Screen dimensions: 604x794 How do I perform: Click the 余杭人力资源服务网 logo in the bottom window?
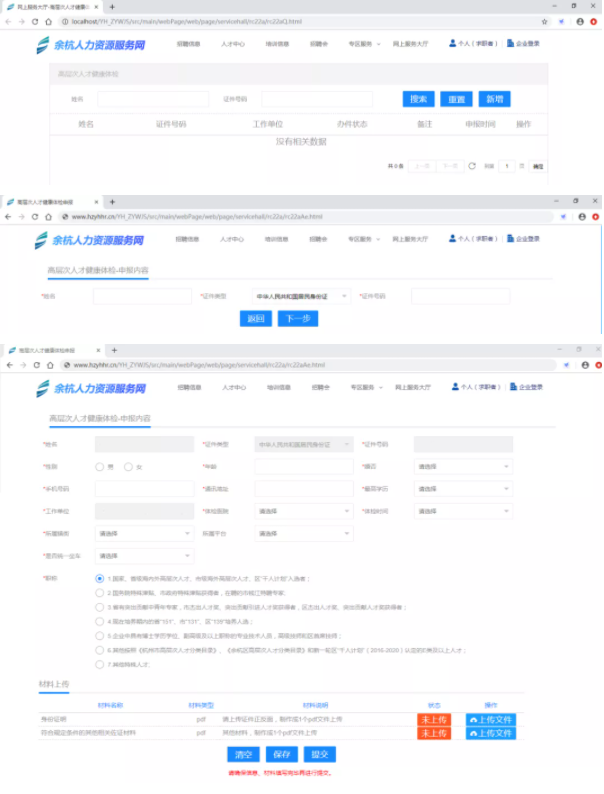tap(89, 388)
